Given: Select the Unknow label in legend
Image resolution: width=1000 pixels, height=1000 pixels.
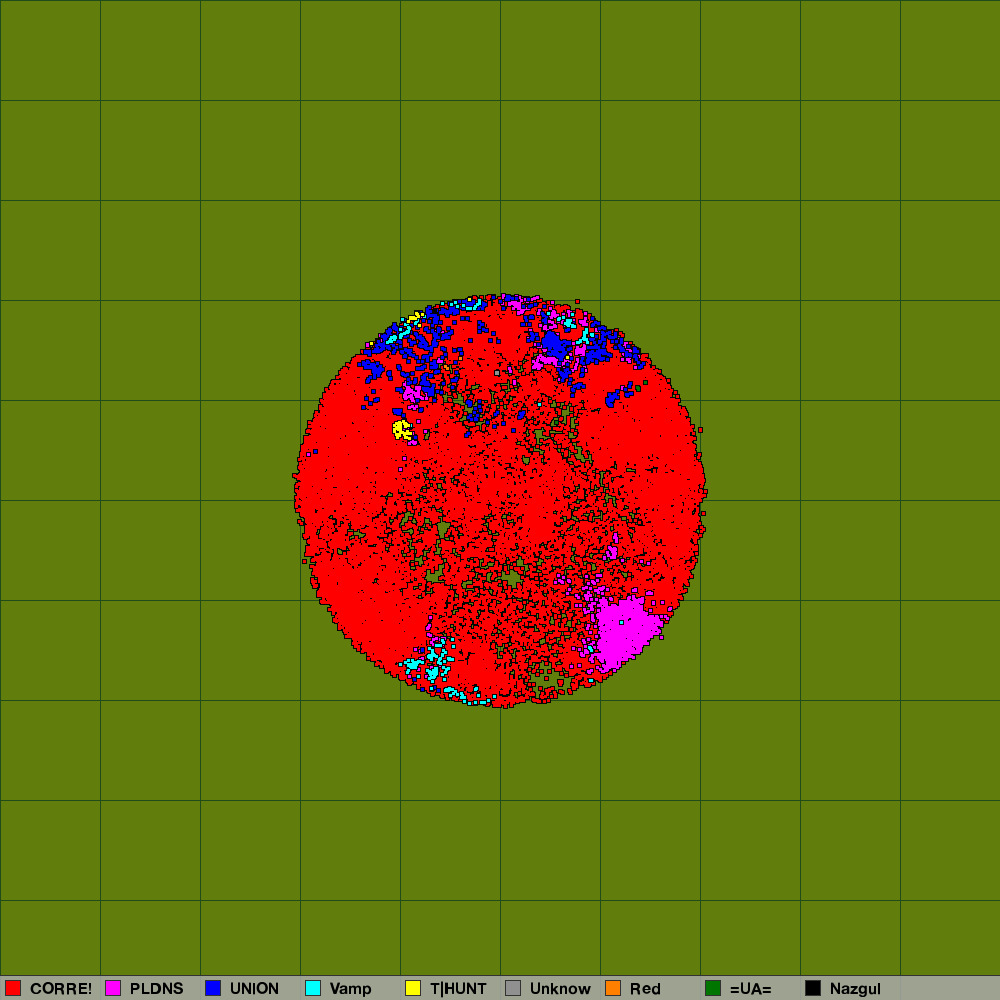Looking at the screenshot, I should [x=560, y=989].
